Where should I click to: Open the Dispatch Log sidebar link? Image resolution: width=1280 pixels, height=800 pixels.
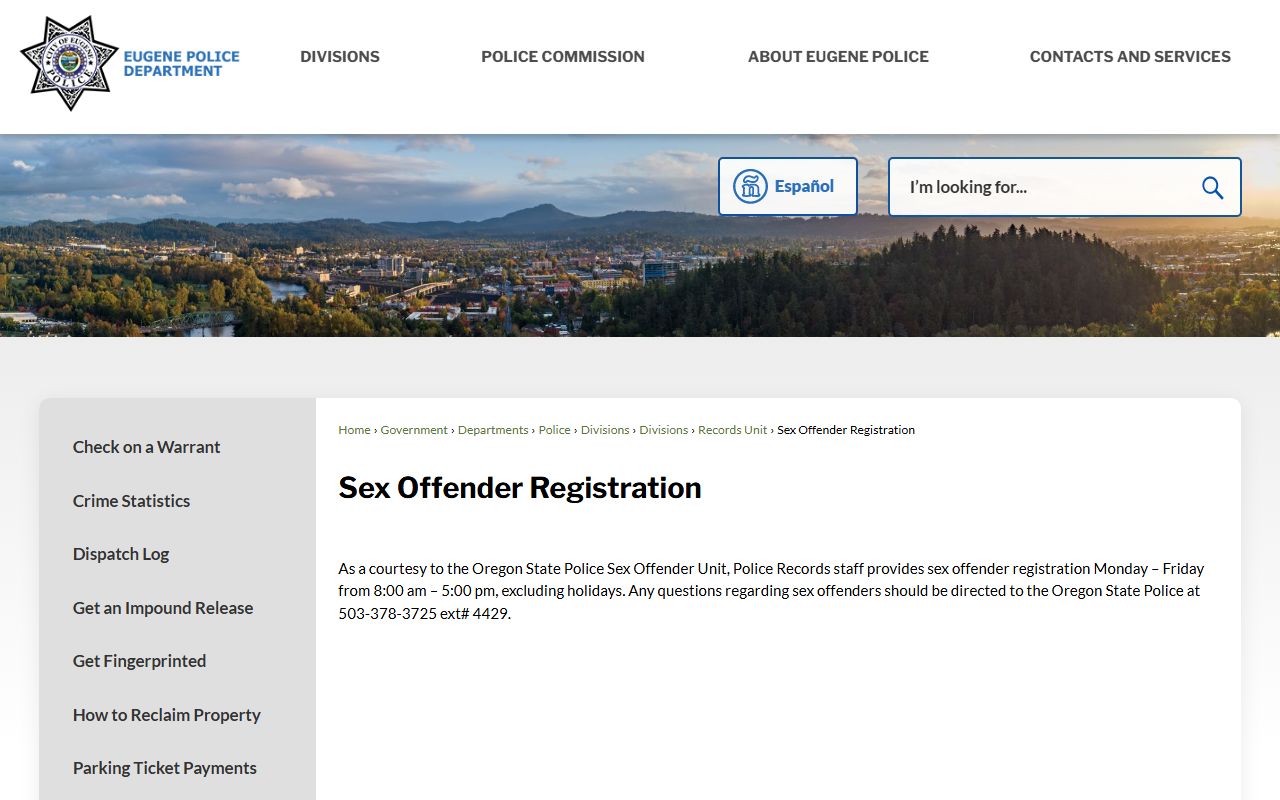pyautogui.click(x=121, y=554)
